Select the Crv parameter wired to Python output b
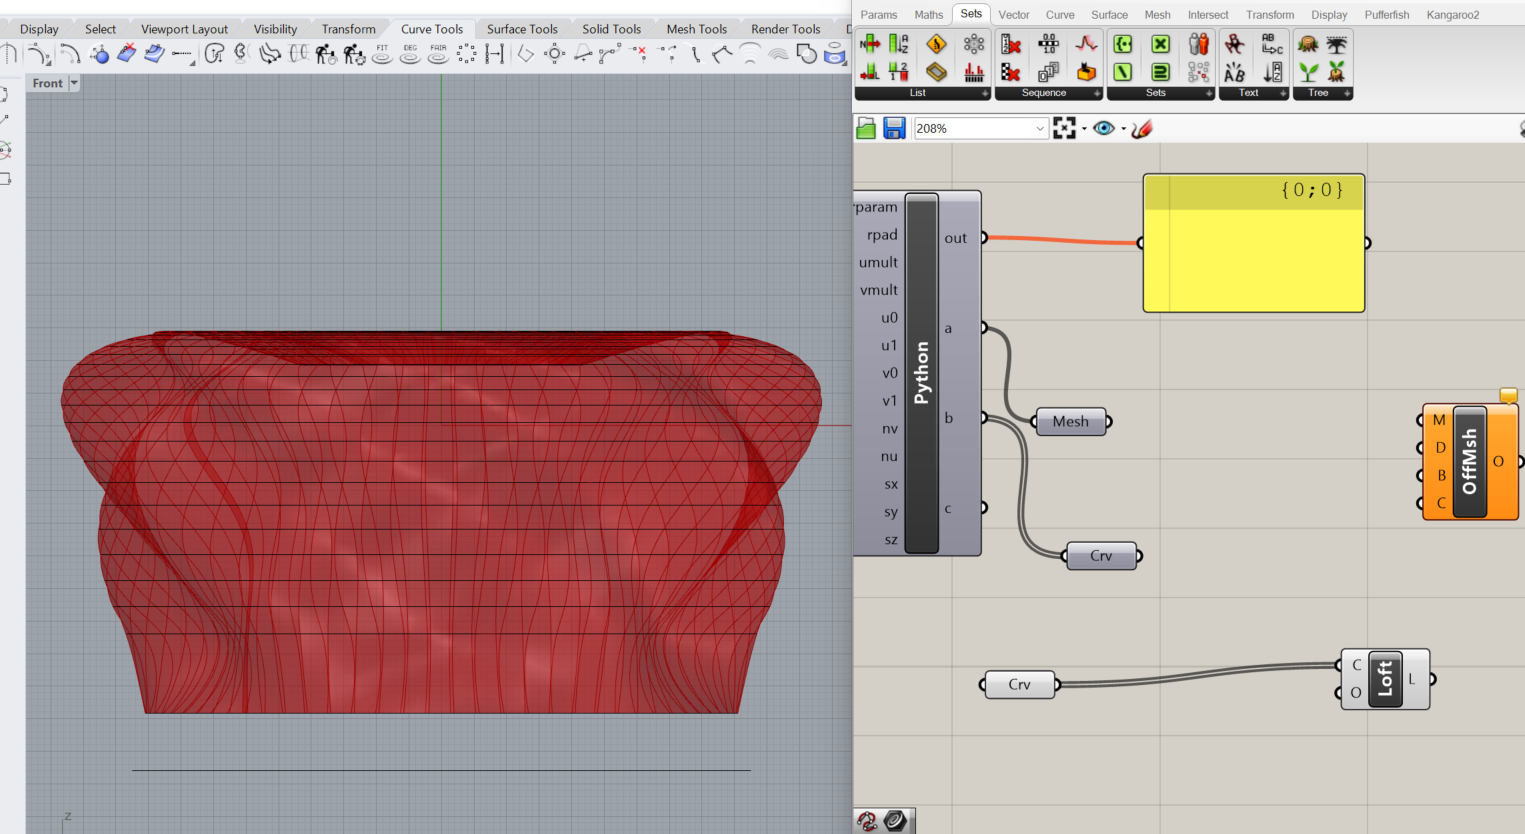The image size is (1525, 834). [x=1101, y=556]
